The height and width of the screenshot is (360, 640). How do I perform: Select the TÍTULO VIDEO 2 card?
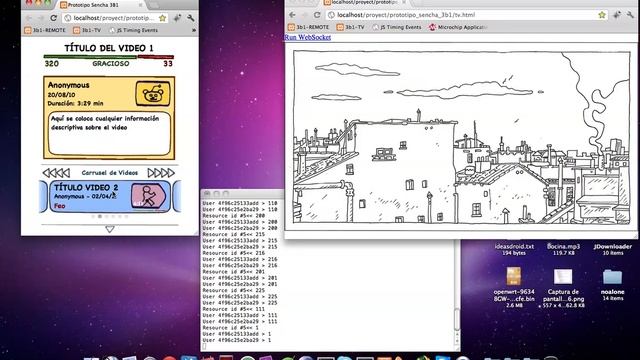(x=110, y=196)
